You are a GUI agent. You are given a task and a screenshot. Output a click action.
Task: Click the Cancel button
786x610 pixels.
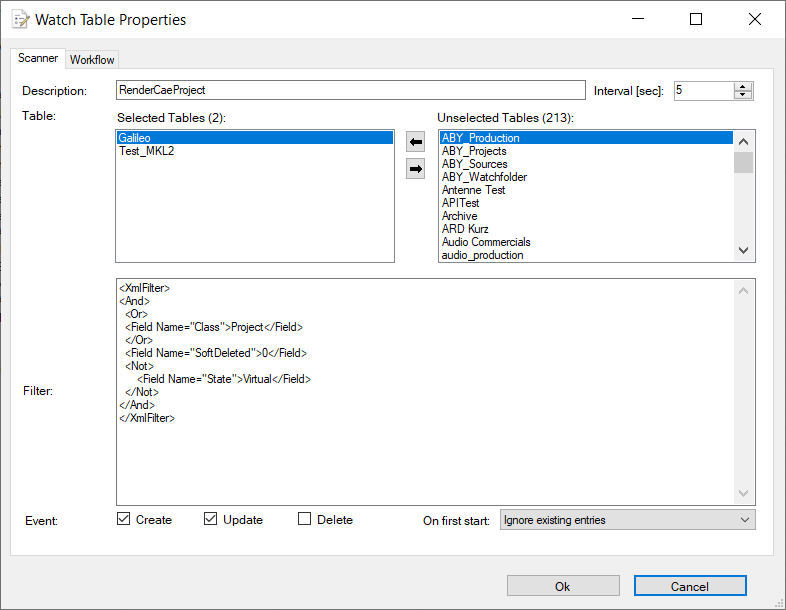tap(690, 586)
